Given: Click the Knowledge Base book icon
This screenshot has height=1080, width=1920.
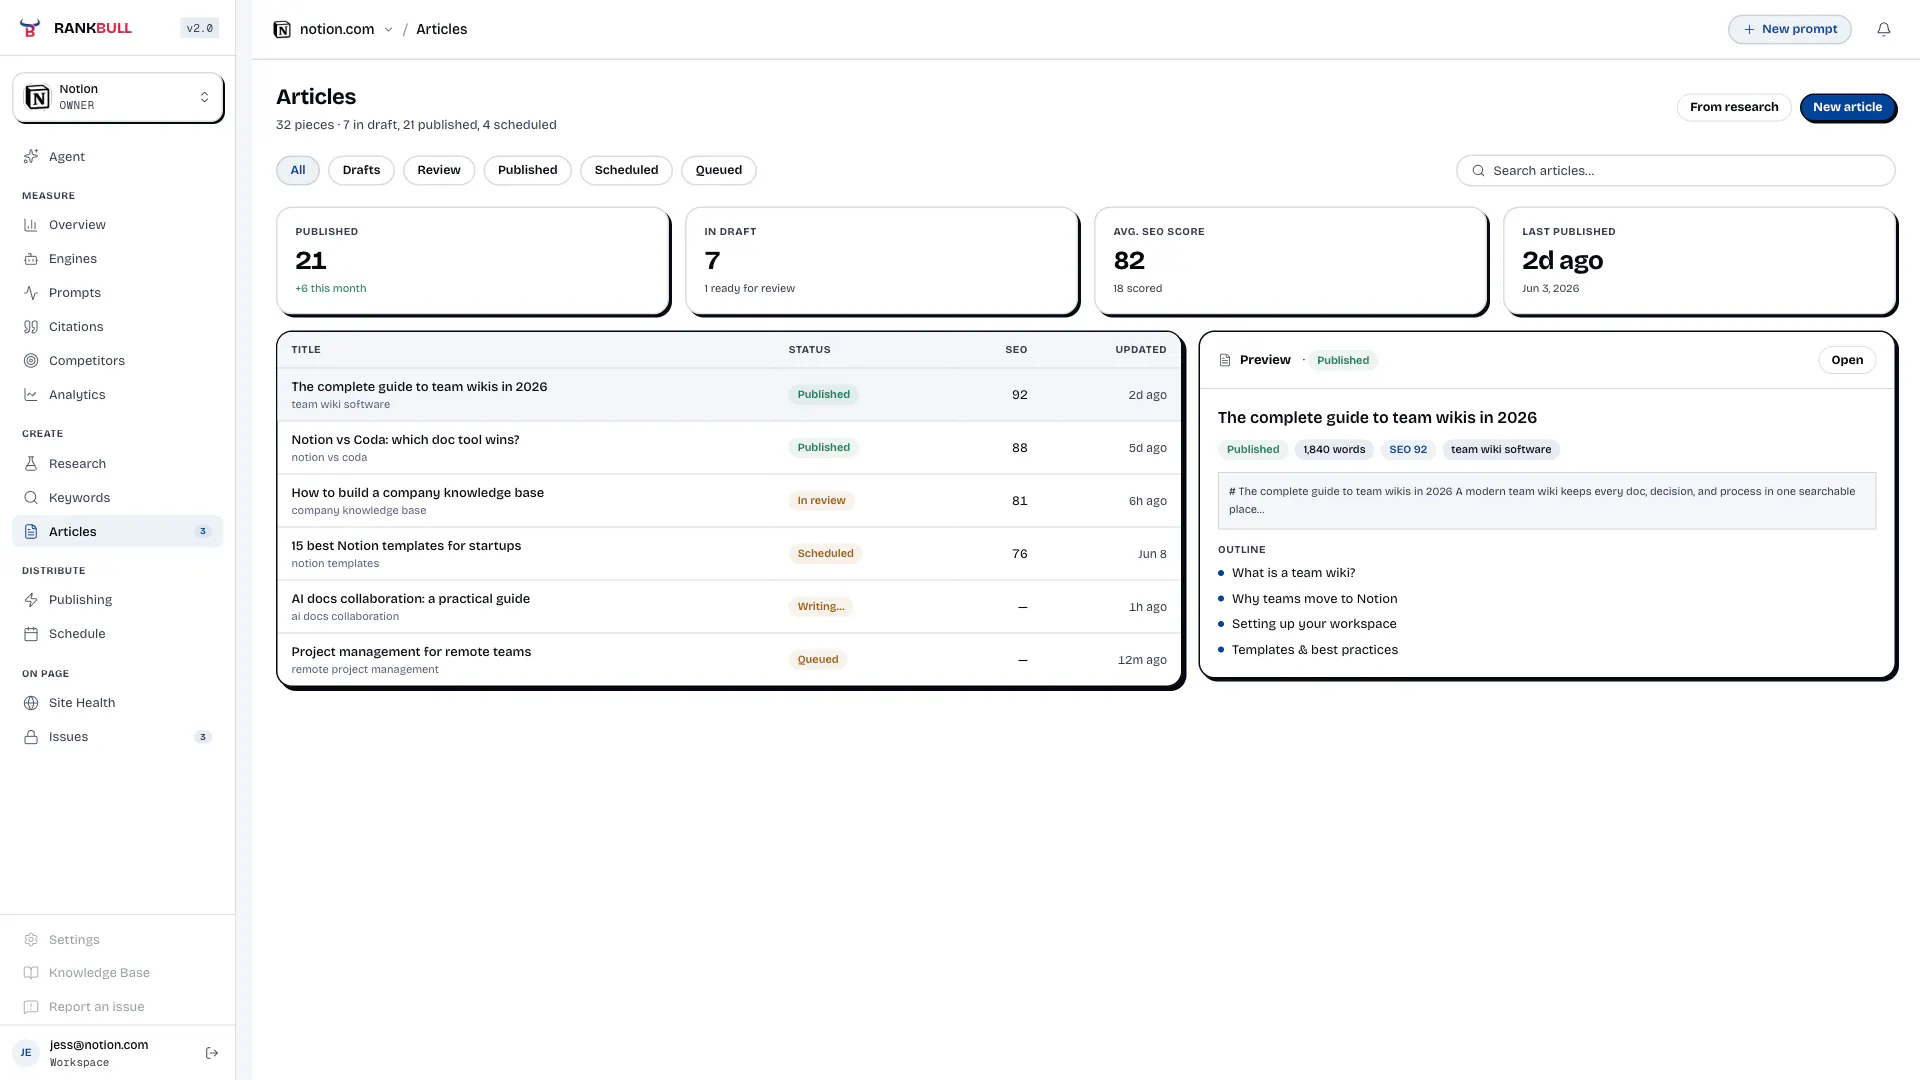Looking at the screenshot, I should (x=31, y=973).
